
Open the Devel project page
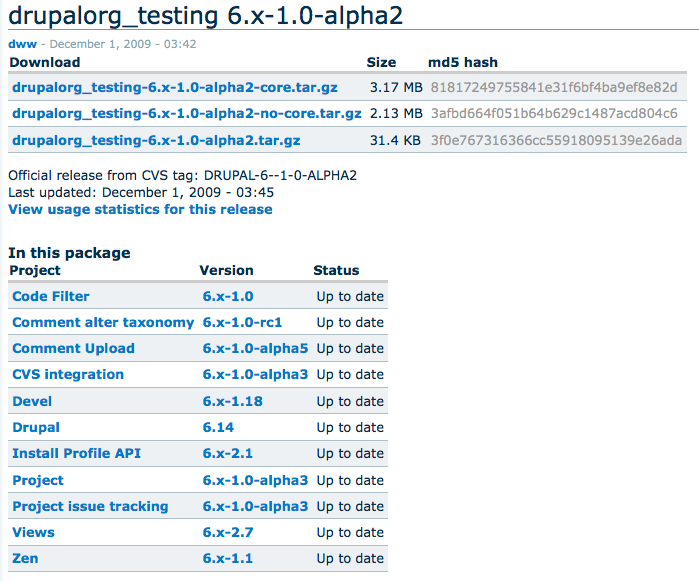click(x=32, y=401)
